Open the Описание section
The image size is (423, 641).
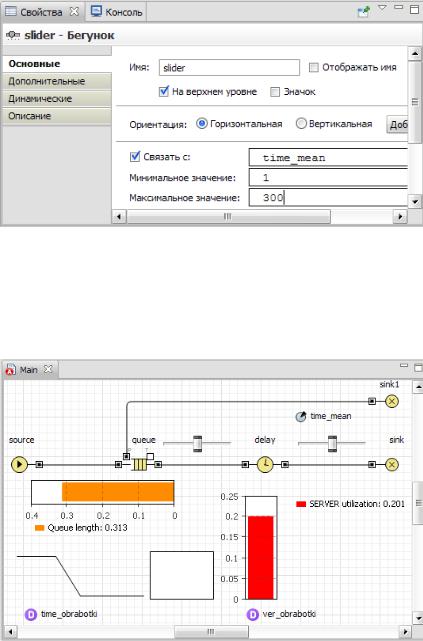56,116
